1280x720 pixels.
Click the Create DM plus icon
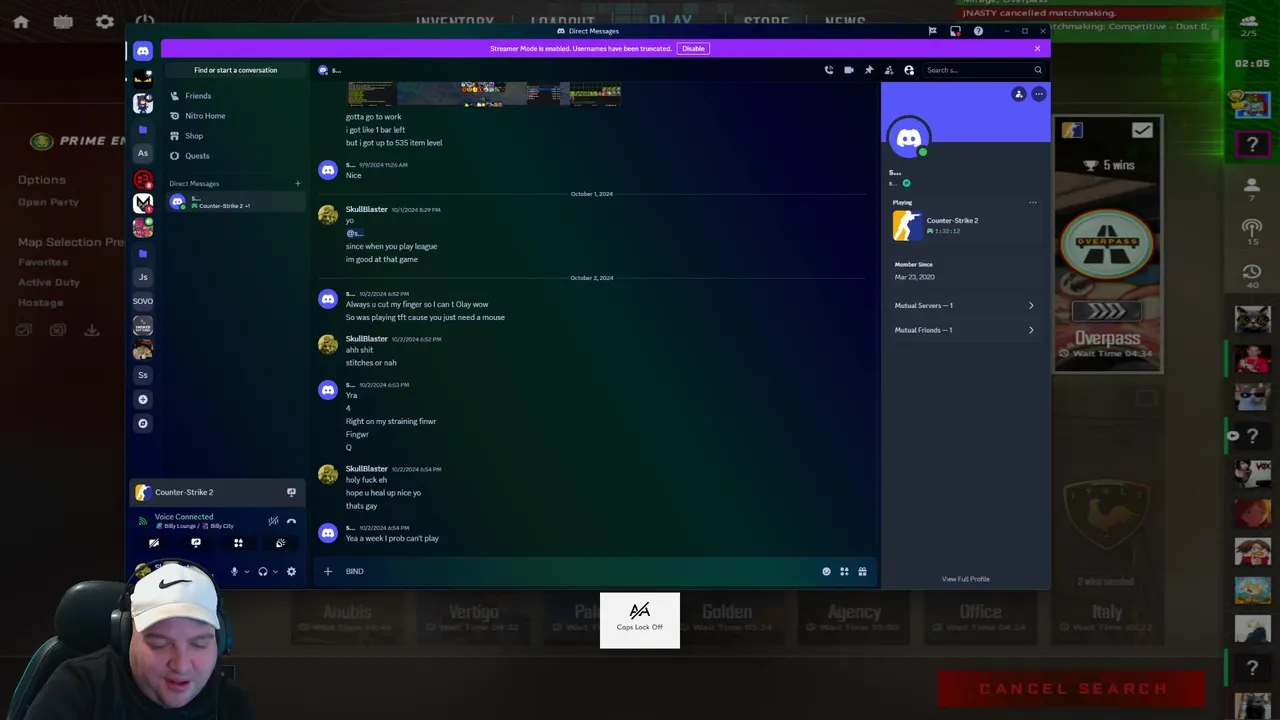point(297,183)
